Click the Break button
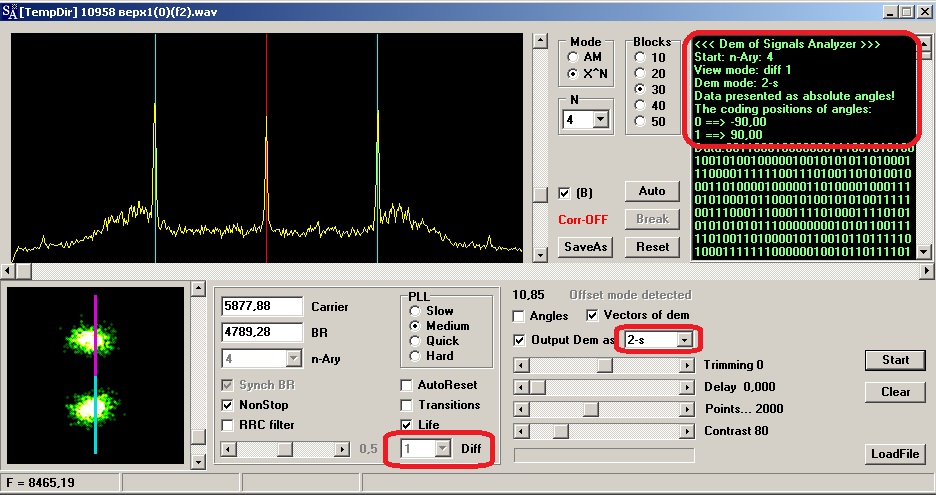The height and width of the screenshot is (495, 936). pos(652,219)
